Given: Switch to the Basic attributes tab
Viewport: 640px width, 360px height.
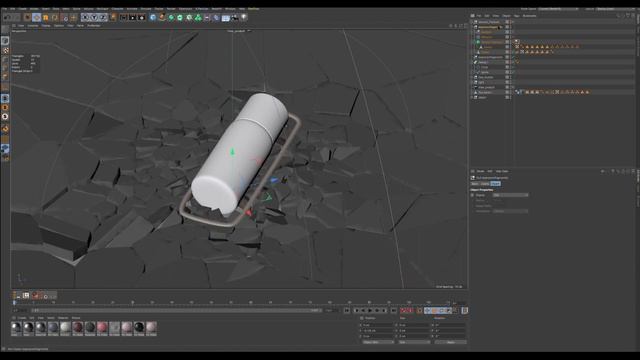Looking at the screenshot, I should click(x=475, y=184).
